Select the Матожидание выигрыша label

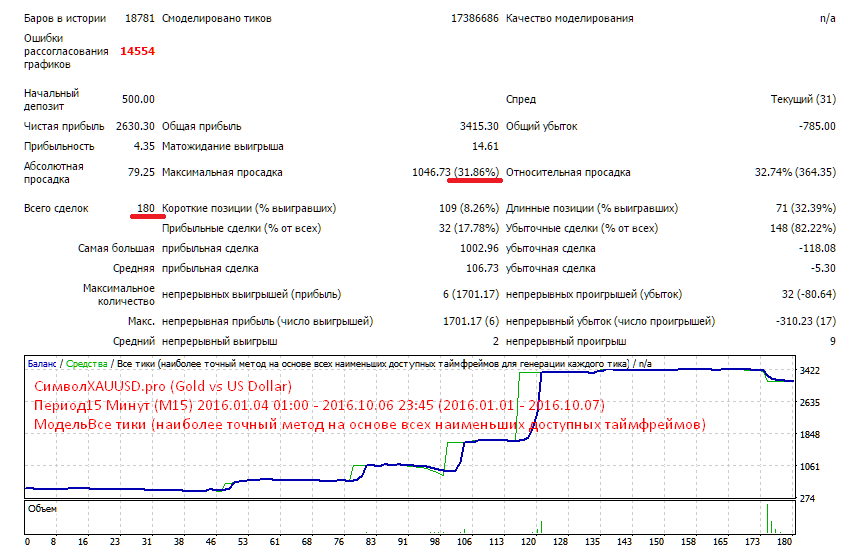tap(223, 146)
